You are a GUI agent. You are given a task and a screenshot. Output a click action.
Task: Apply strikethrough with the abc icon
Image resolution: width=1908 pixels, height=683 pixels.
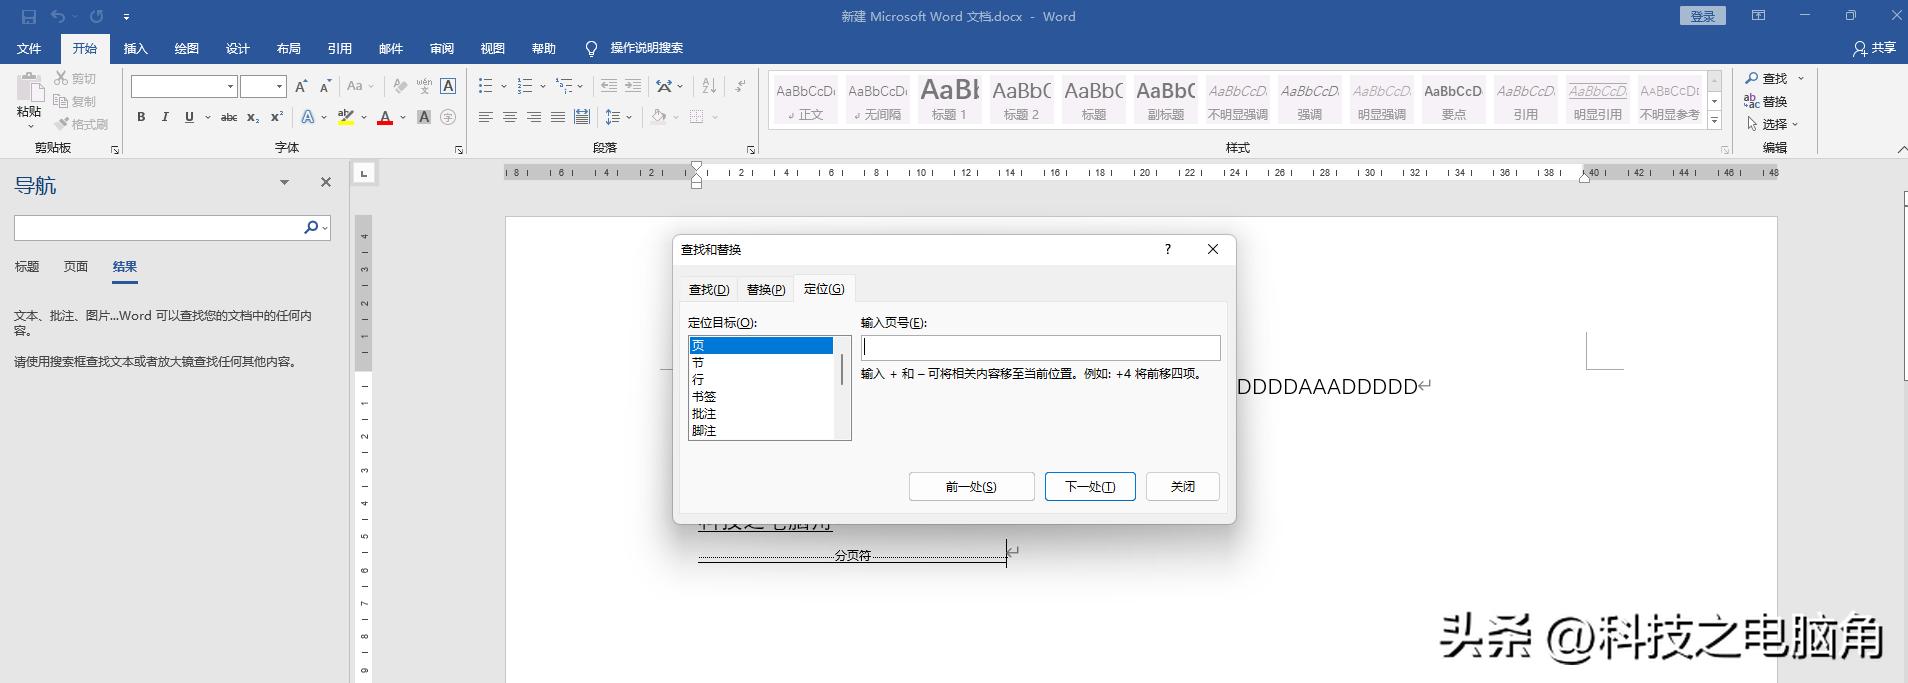coord(229,117)
